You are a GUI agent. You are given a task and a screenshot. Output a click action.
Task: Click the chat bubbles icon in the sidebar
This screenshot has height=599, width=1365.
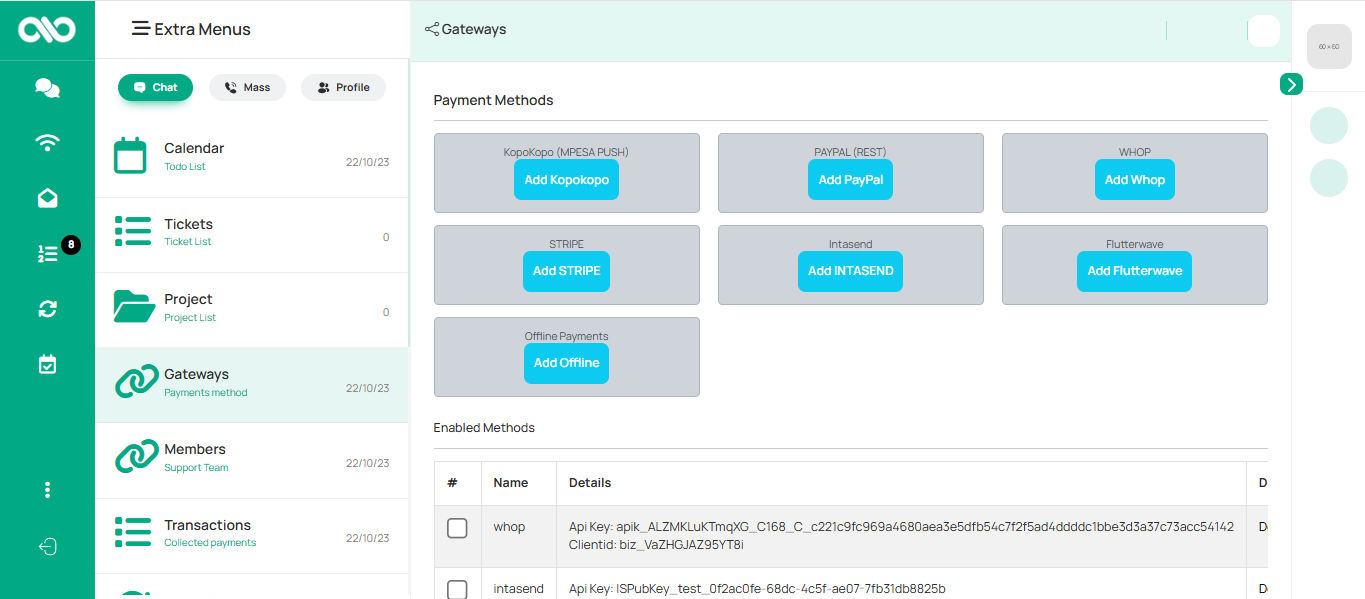click(46, 87)
